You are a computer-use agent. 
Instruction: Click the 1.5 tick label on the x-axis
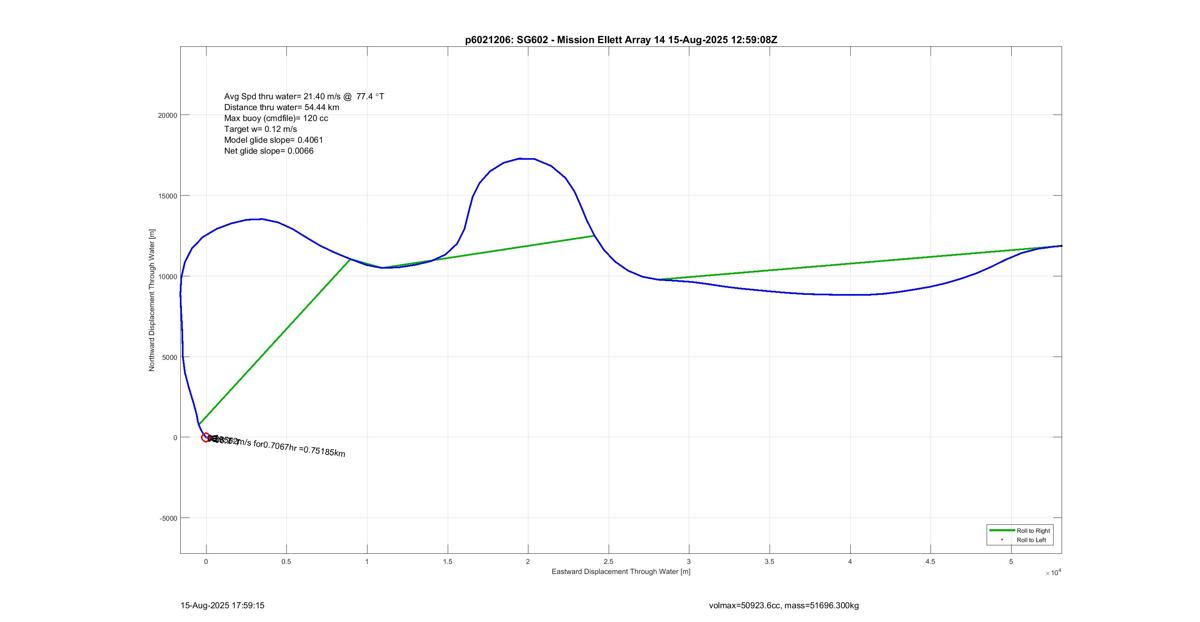coord(447,562)
